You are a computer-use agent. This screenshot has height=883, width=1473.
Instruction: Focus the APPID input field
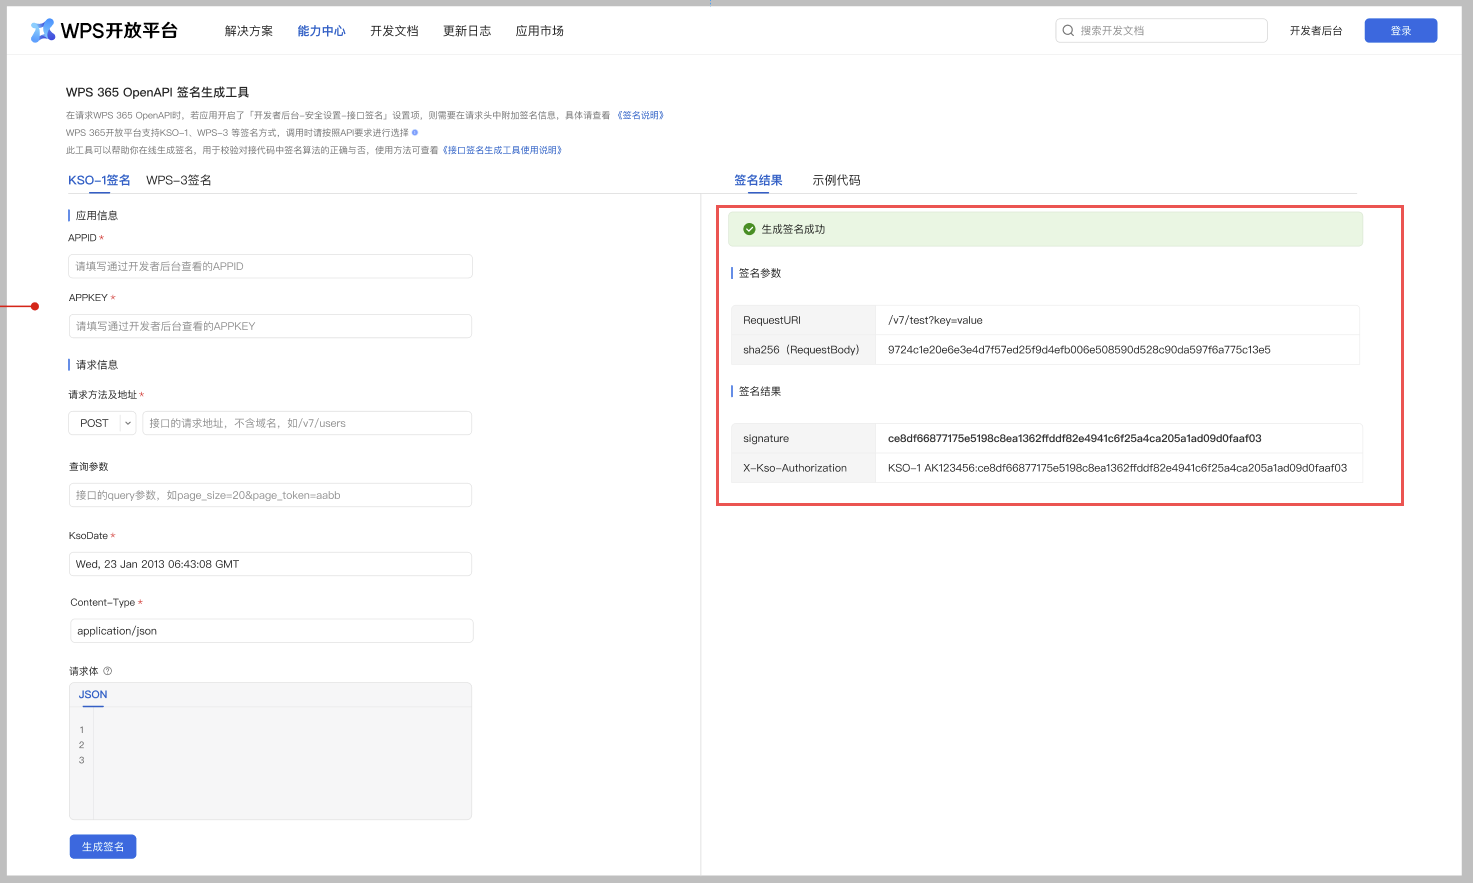[270, 266]
